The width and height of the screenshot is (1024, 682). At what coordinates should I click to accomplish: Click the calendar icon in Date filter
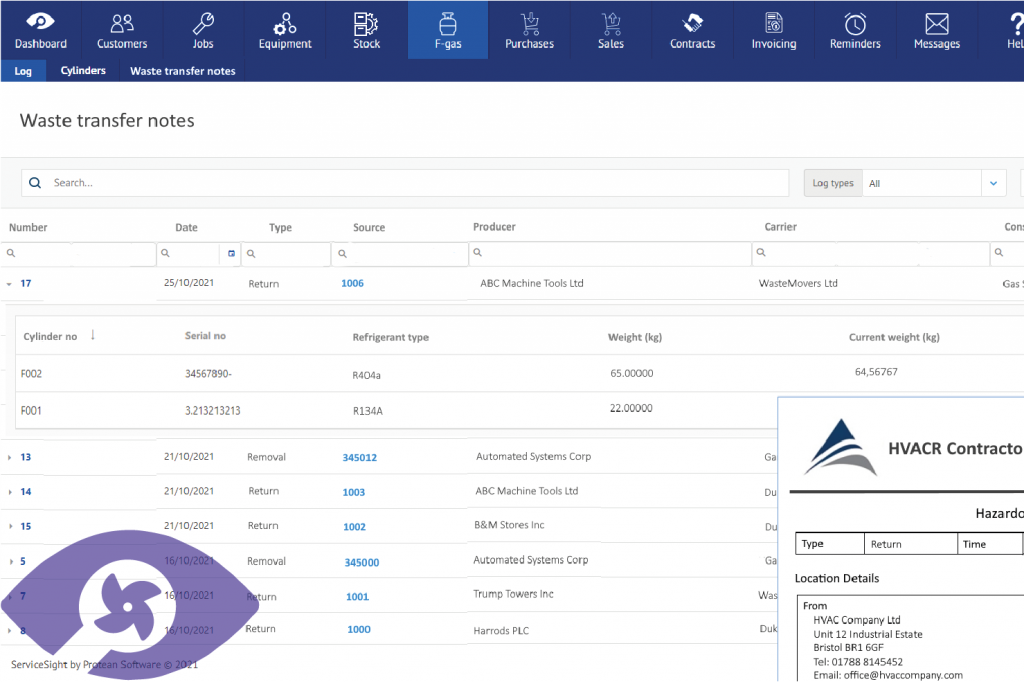231,253
